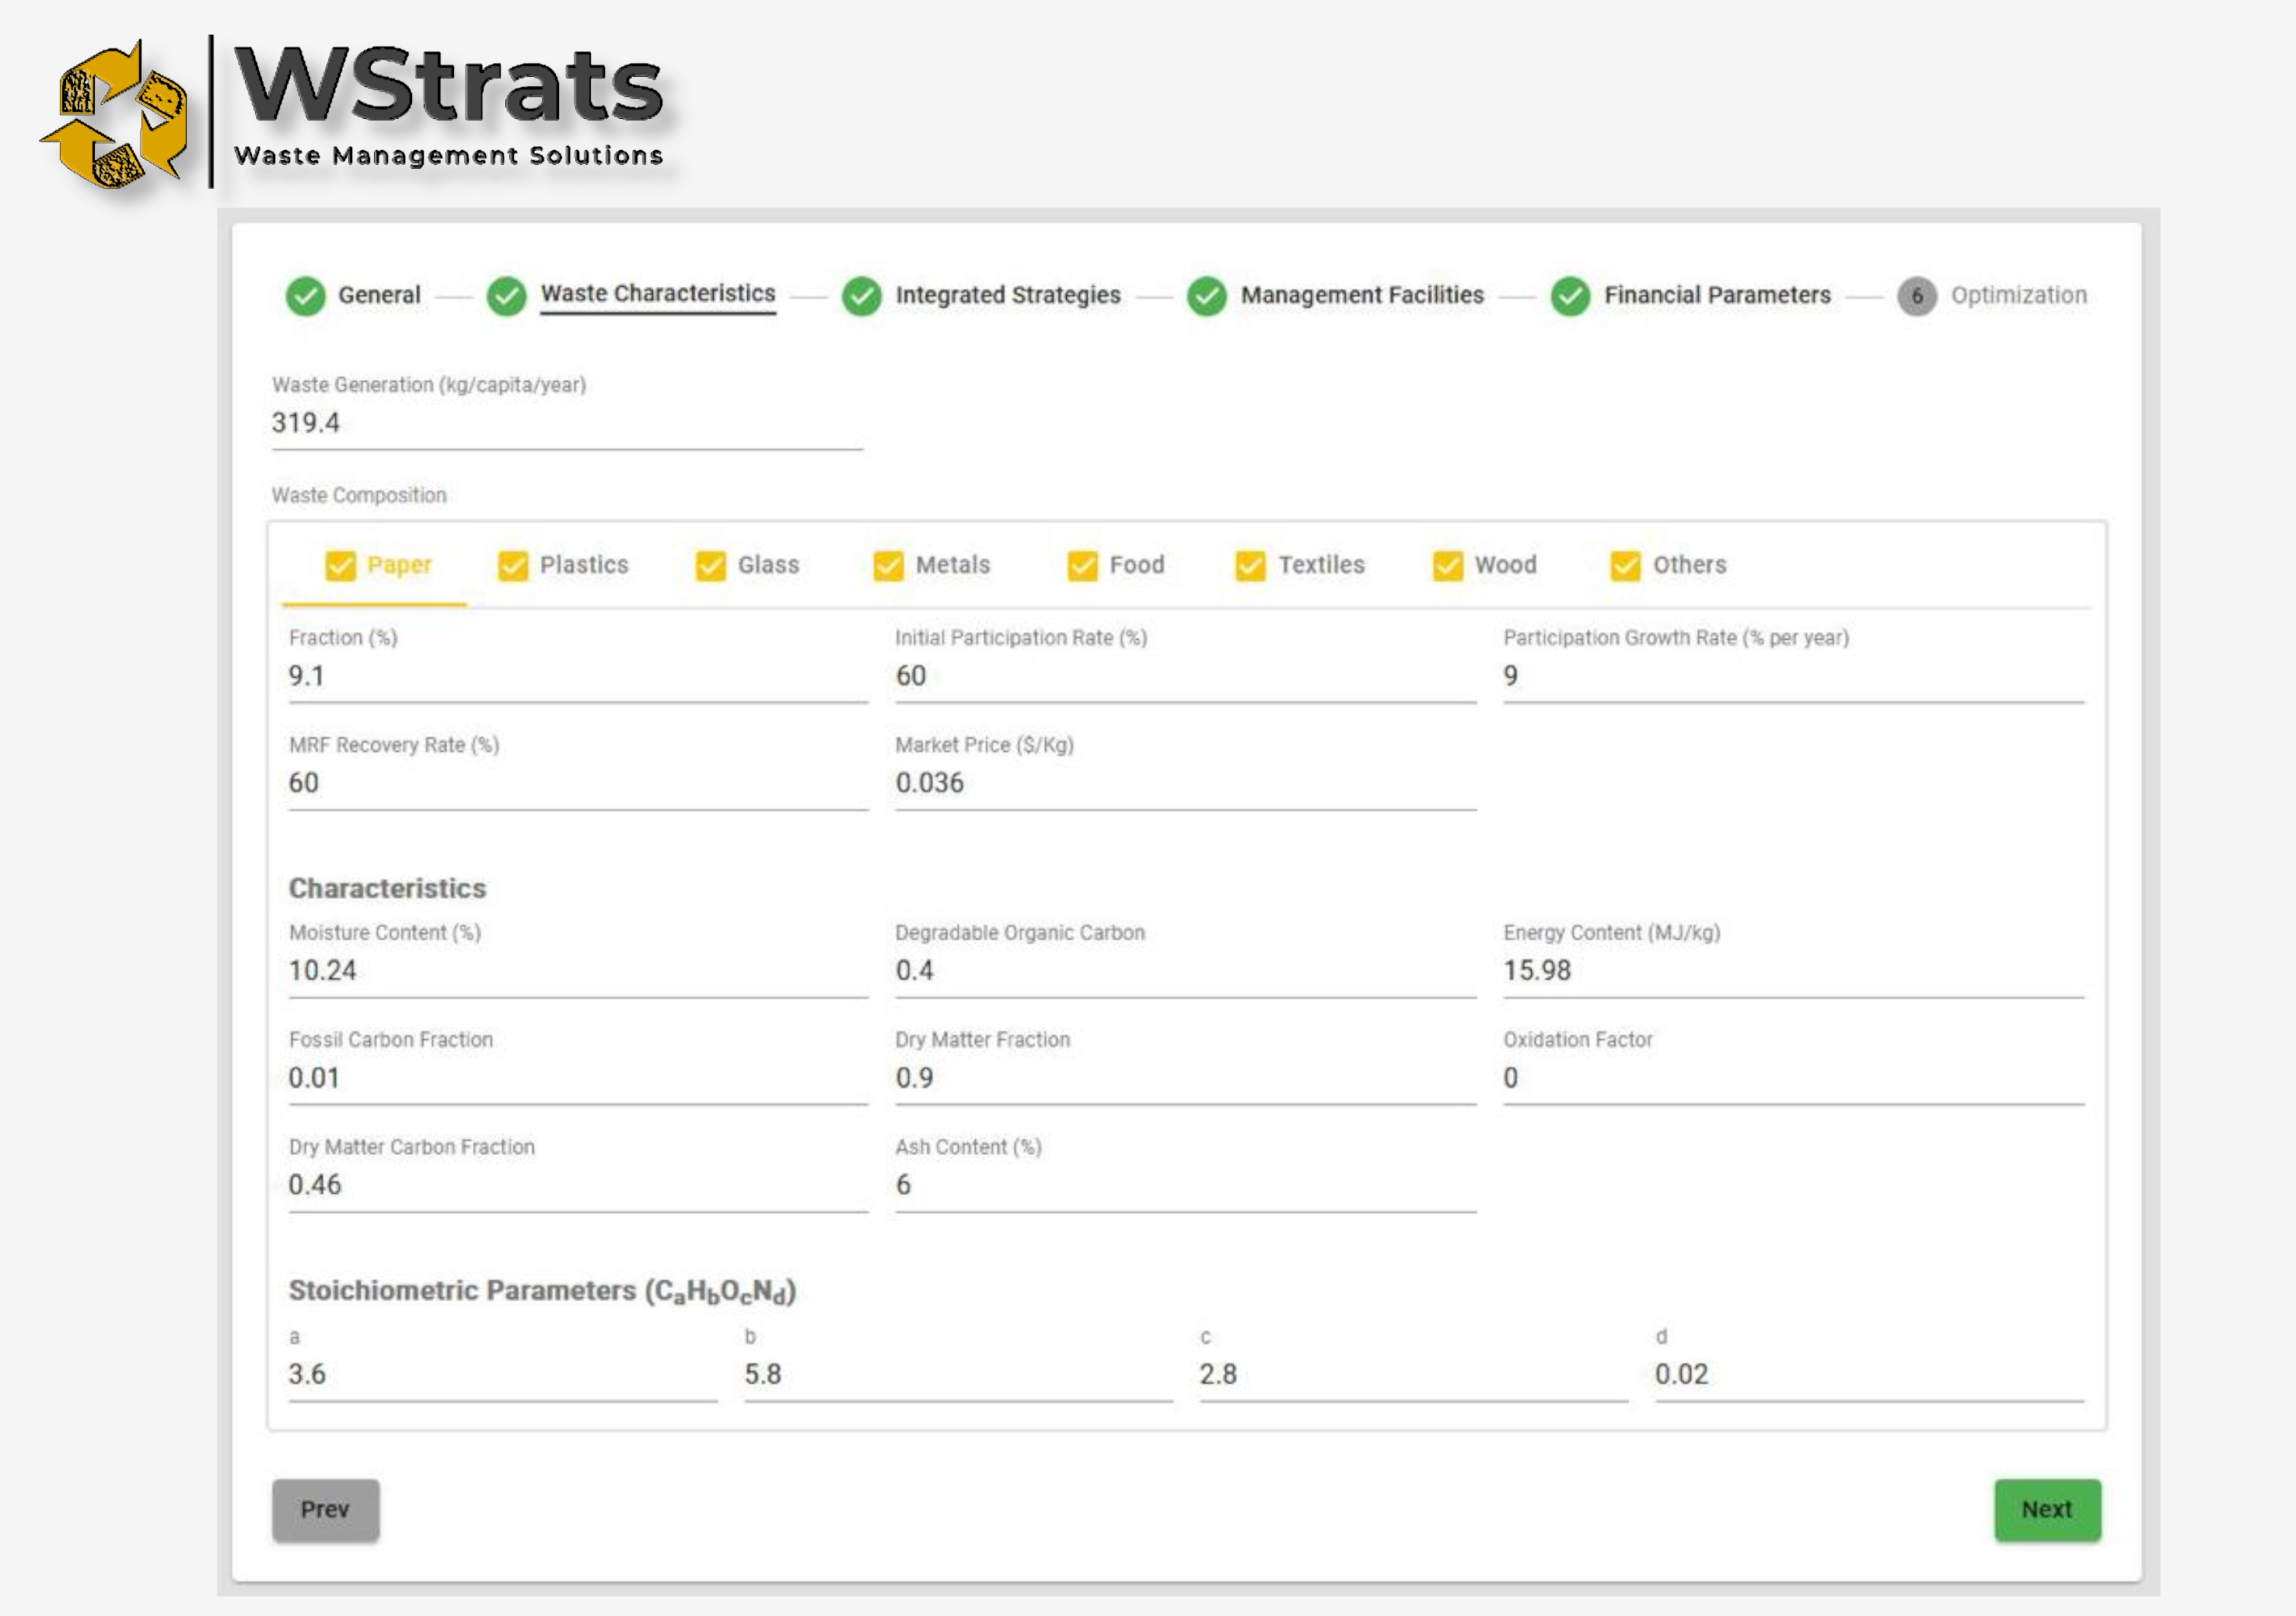Image resolution: width=2296 pixels, height=1616 pixels.
Task: Toggle the Metals checkbox
Action: pyautogui.click(x=889, y=566)
